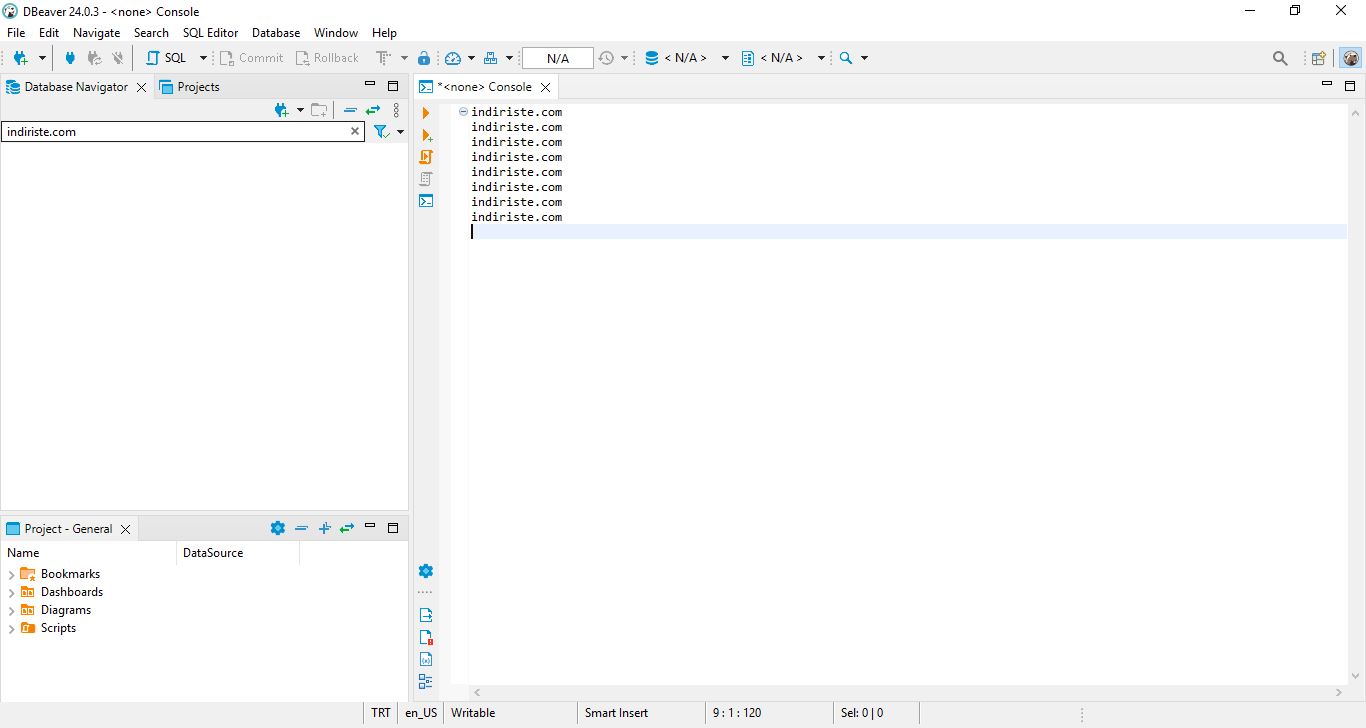Click the Explain Execution Plan icon
This screenshot has height=728, width=1366.
[426, 179]
